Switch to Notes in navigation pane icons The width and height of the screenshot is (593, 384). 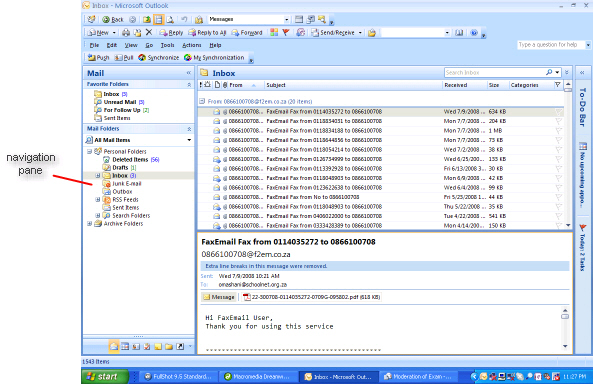158,346
